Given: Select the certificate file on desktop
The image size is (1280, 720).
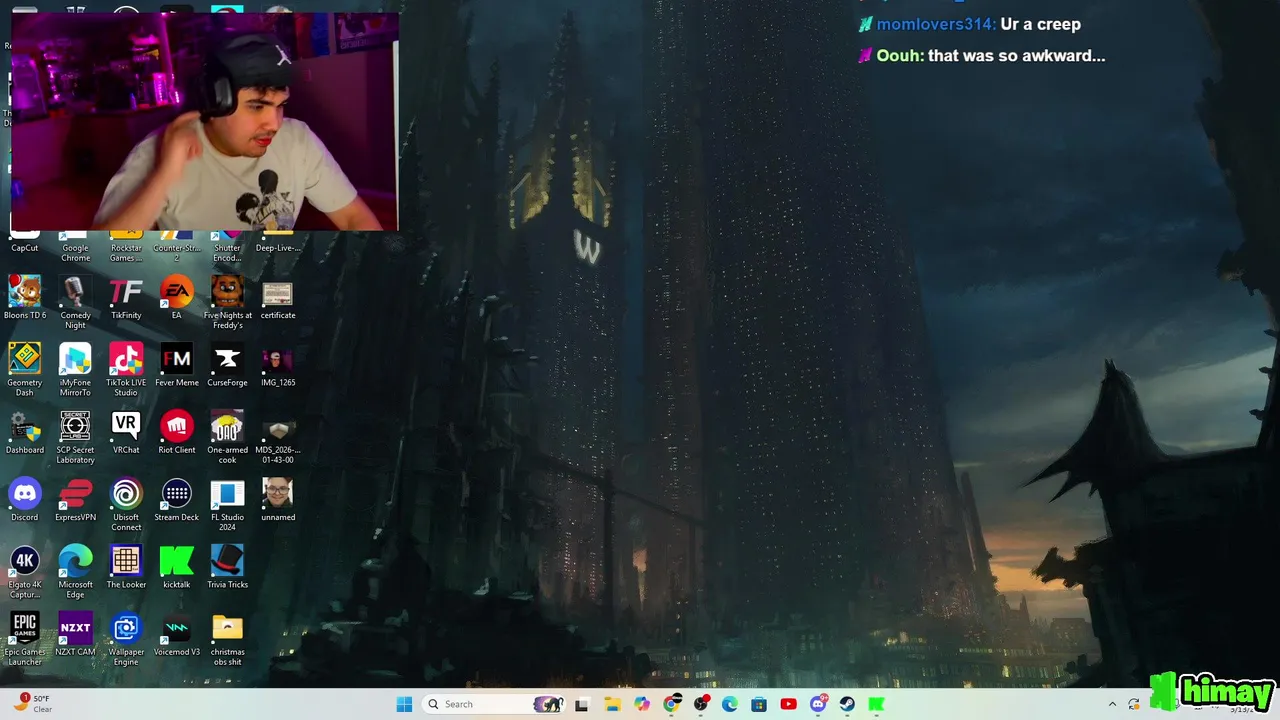Looking at the screenshot, I should [278, 298].
